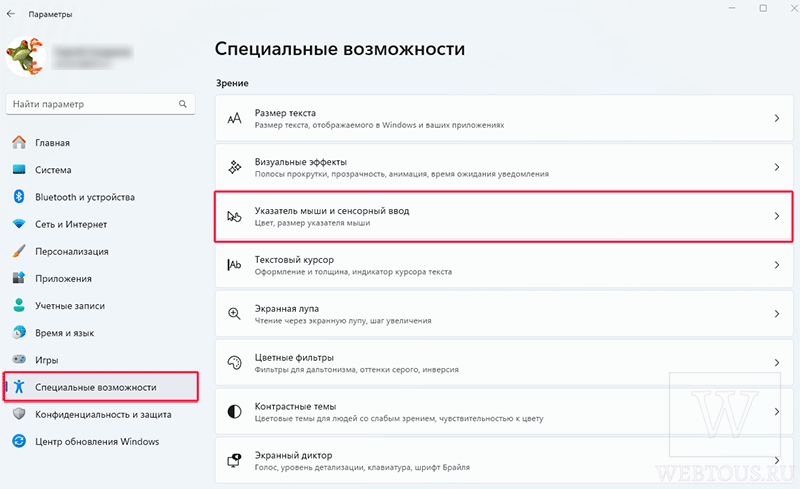Viewport: 800px width, 489px height.
Task: Click the chevron on Визуальные эффекты row
Action: click(777, 167)
